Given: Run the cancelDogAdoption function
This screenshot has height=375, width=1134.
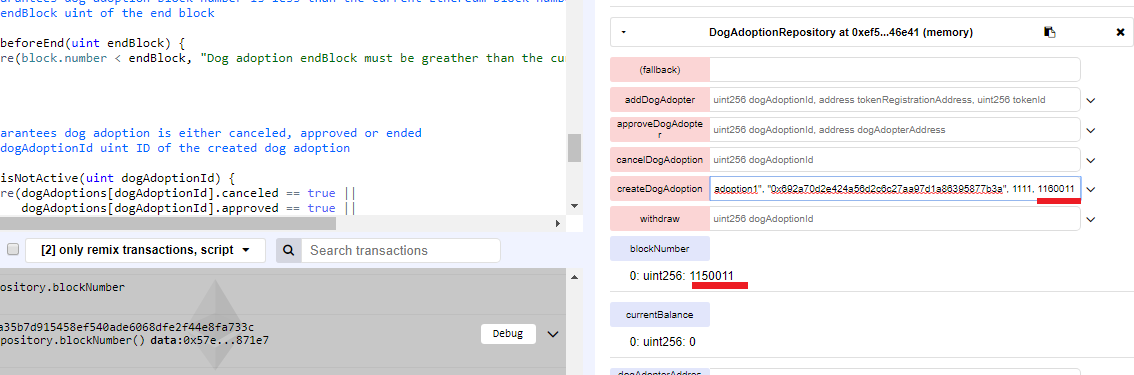Looking at the screenshot, I should 660,159.
